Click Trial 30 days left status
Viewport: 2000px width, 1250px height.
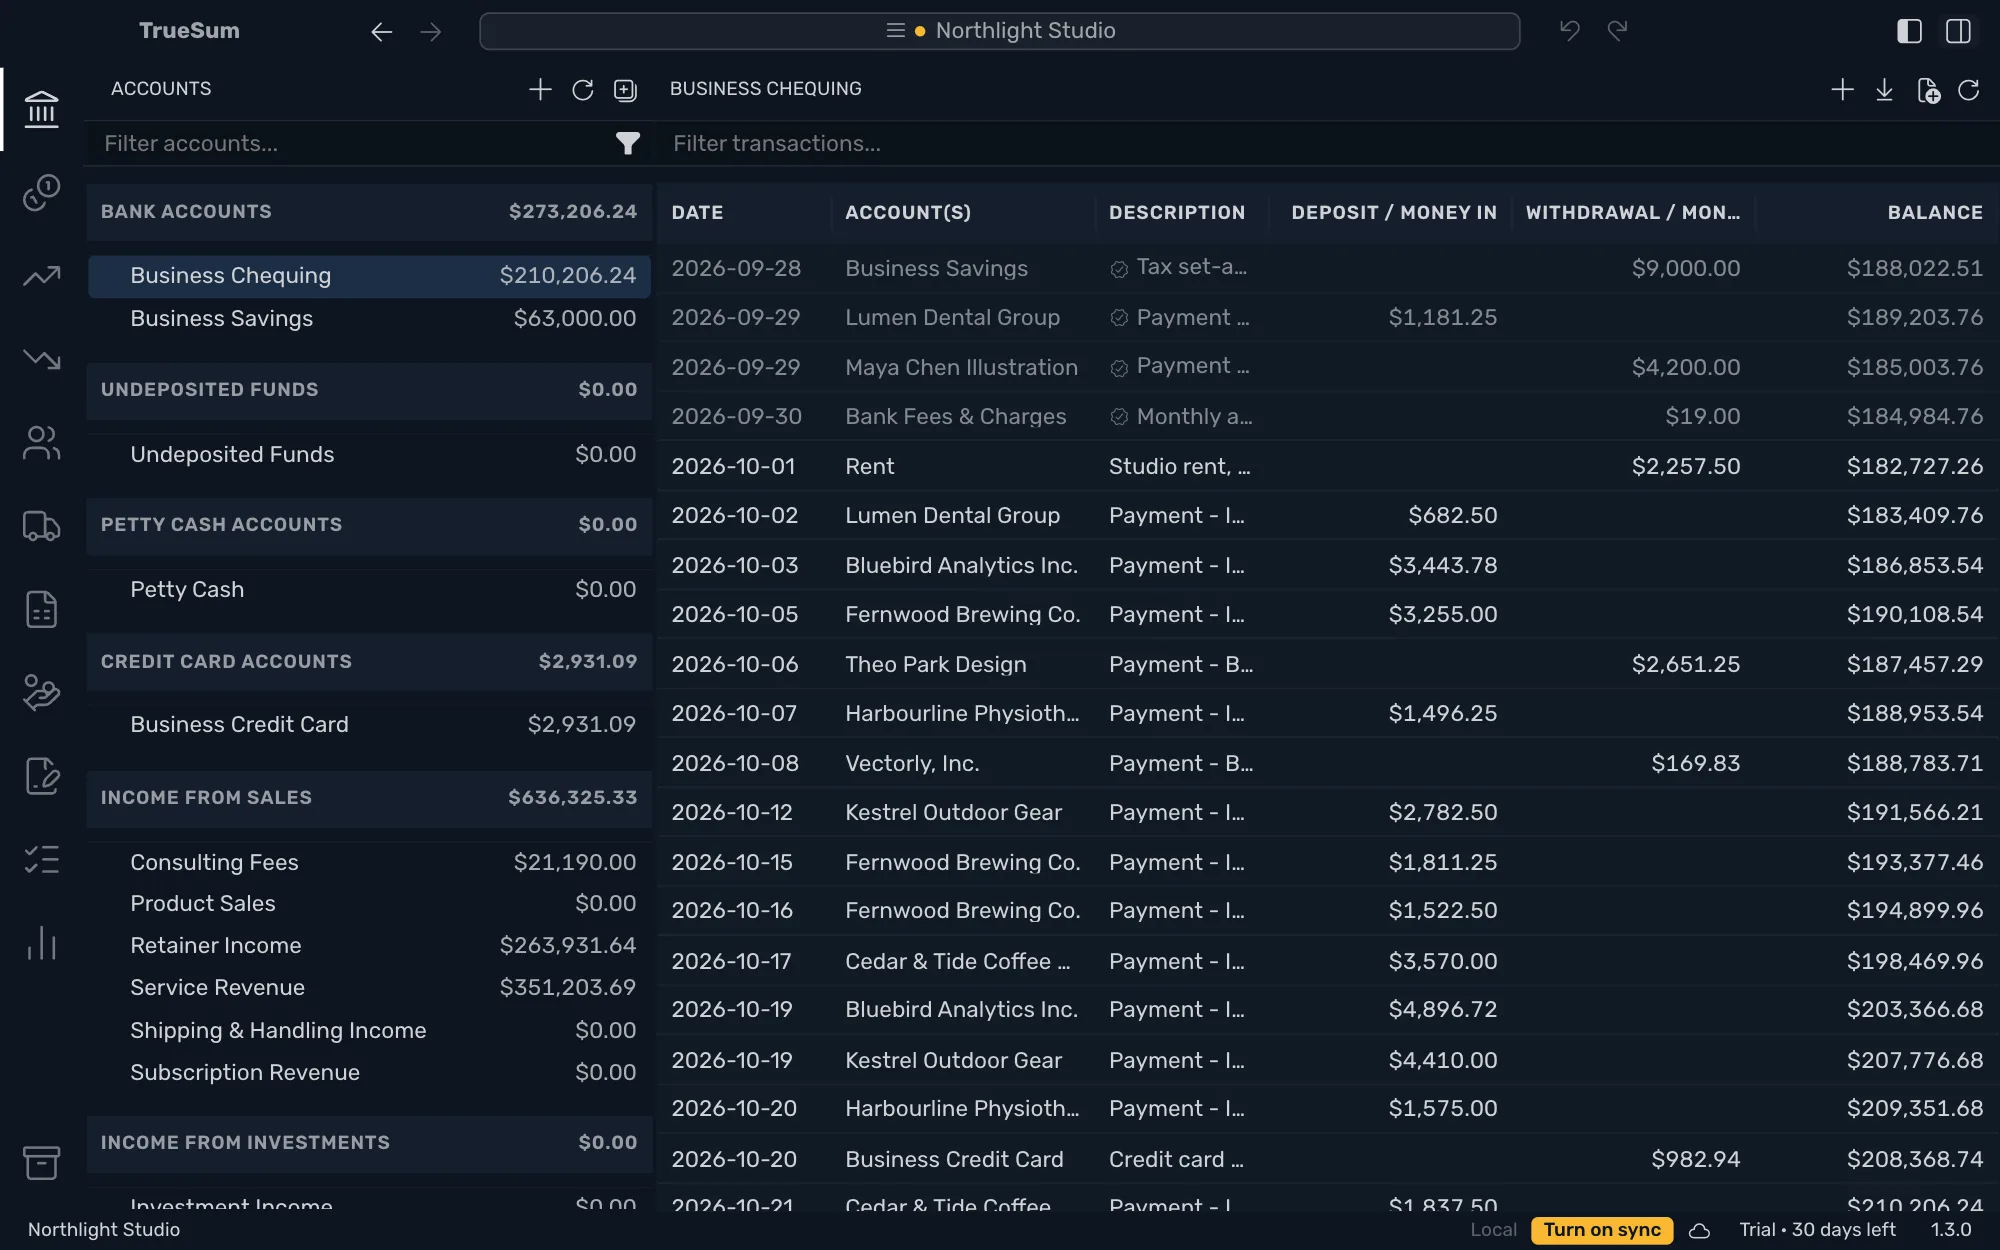(x=1817, y=1230)
